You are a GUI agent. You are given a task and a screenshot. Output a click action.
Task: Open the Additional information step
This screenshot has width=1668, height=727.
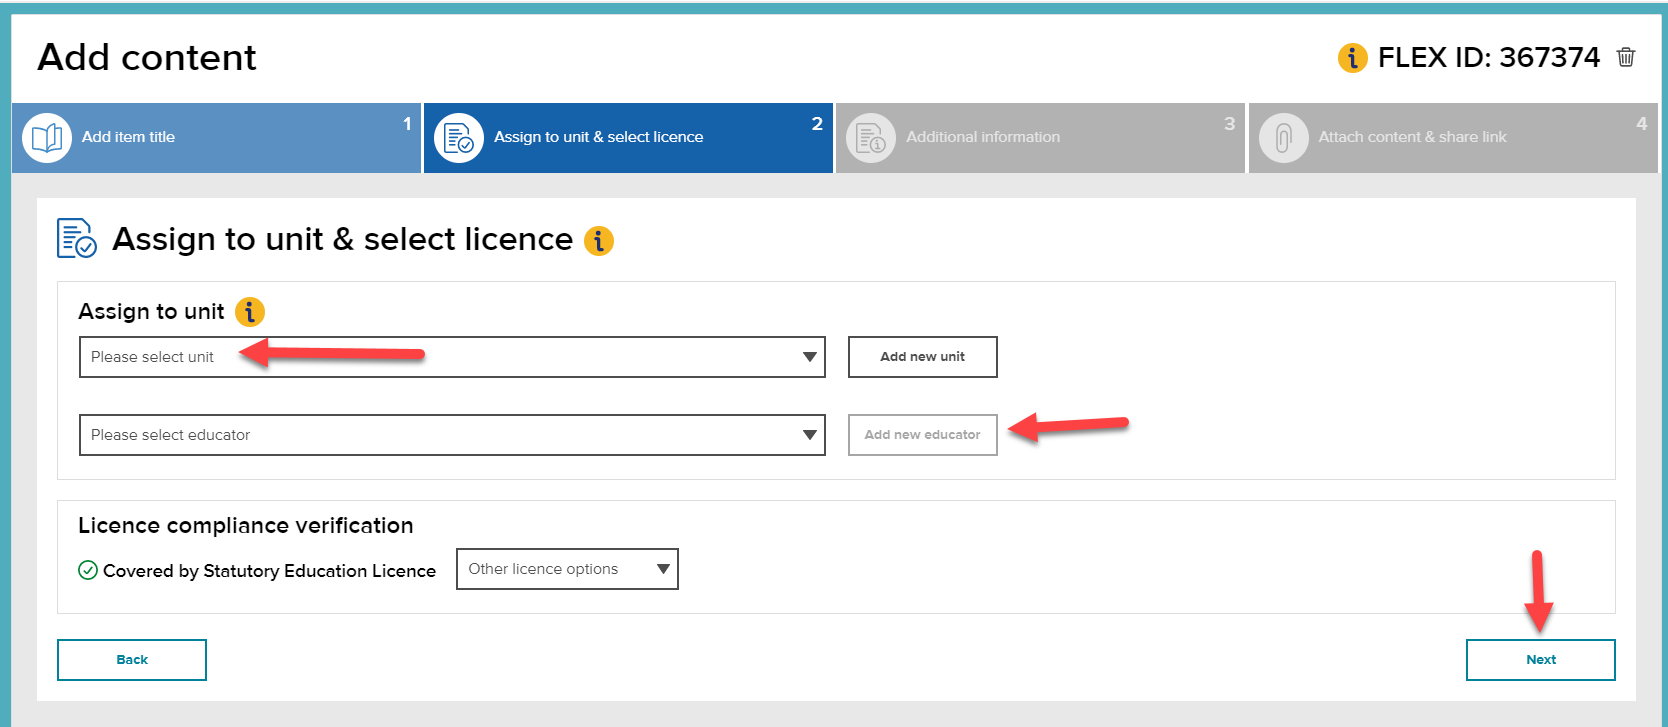[x=1040, y=138]
